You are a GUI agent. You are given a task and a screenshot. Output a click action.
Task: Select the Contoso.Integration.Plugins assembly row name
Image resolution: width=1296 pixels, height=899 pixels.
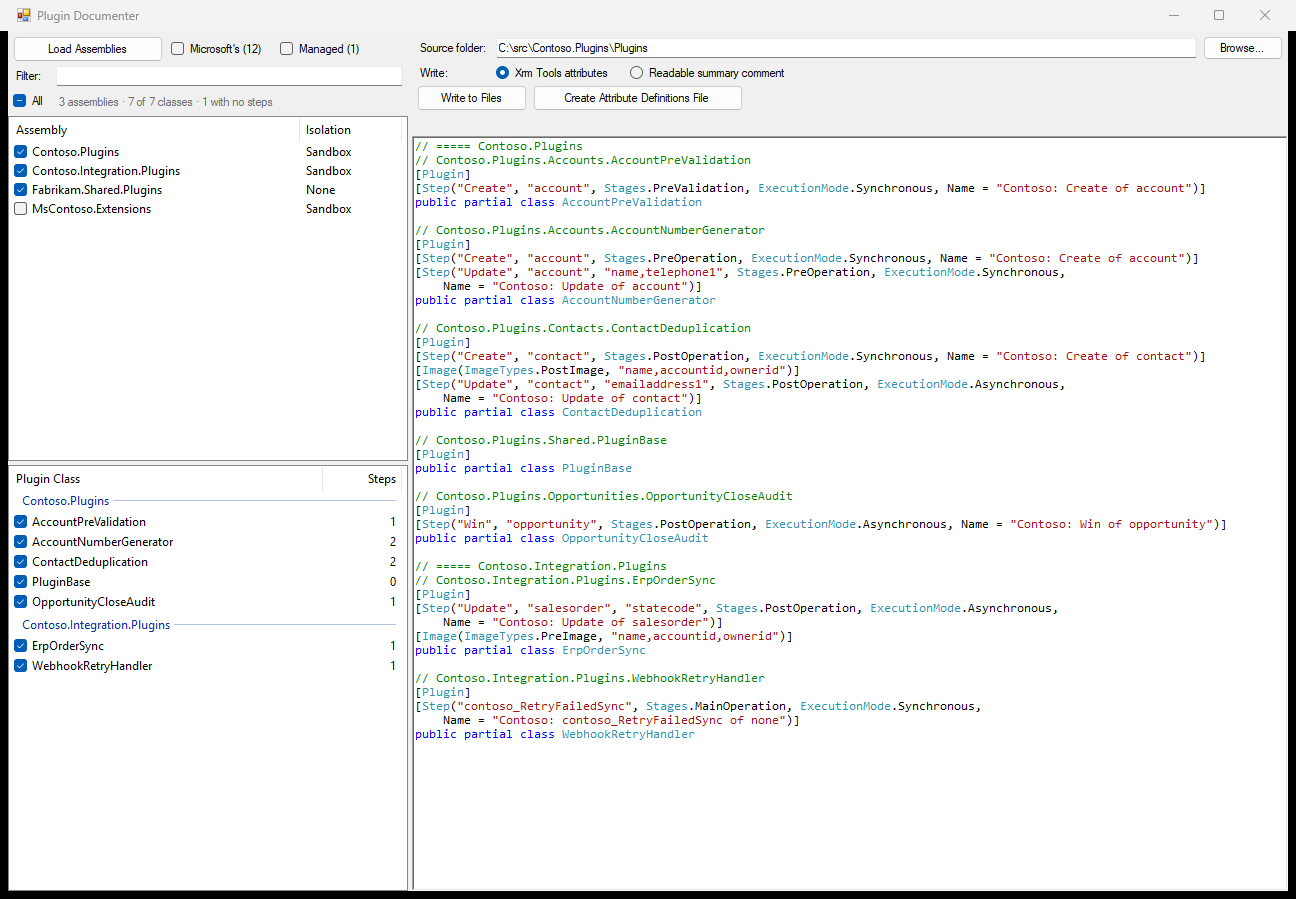(106, 171)
